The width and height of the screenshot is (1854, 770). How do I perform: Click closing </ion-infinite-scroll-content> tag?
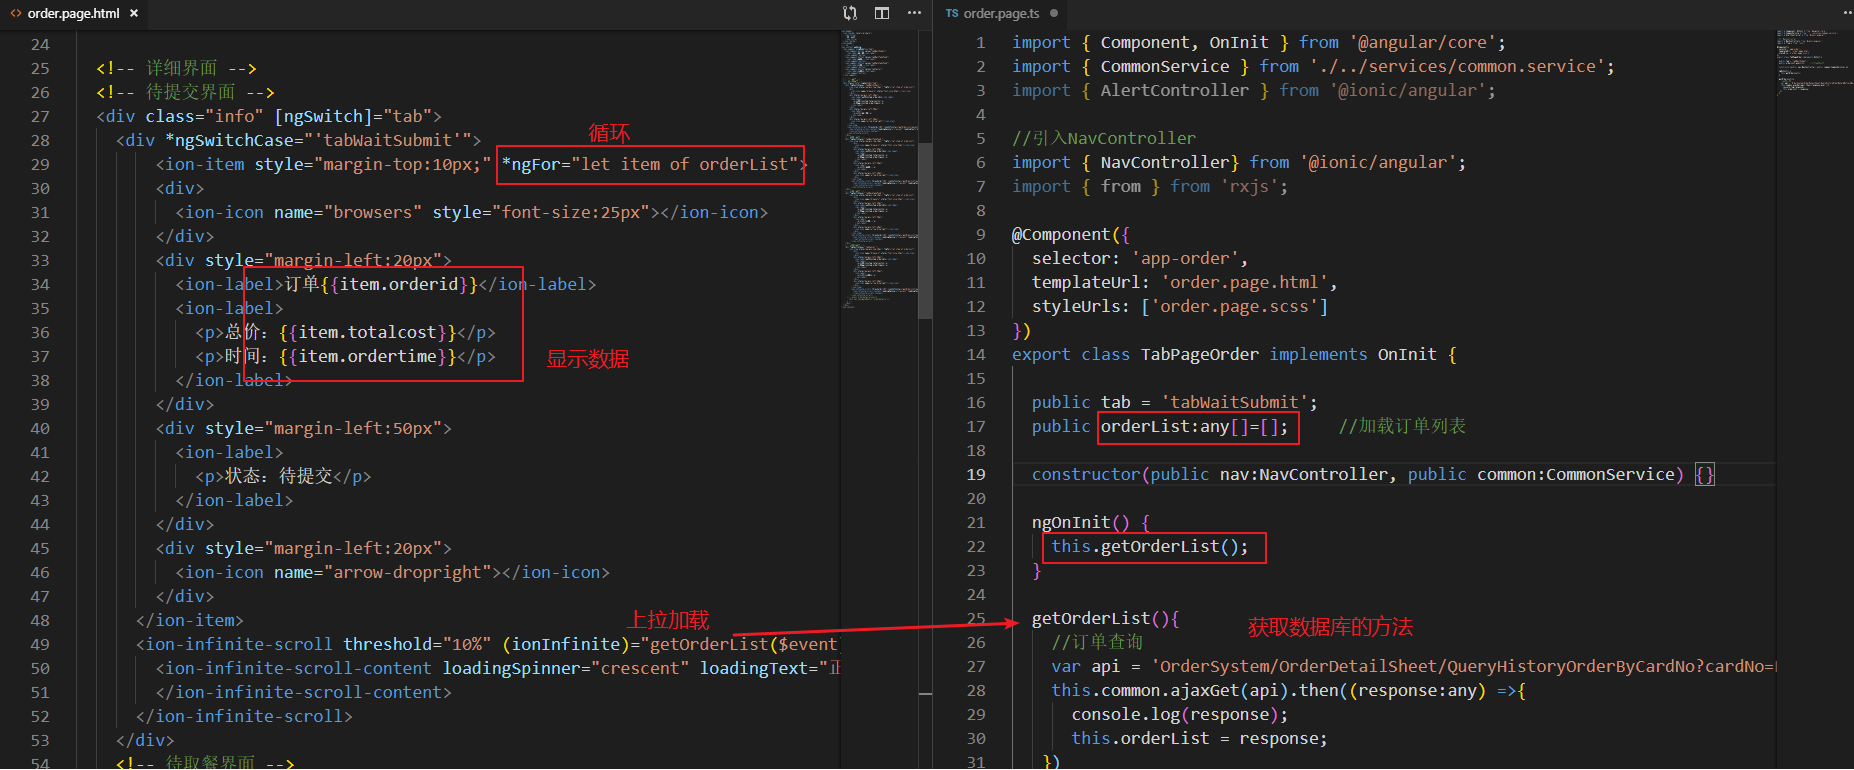pos(304,692)
